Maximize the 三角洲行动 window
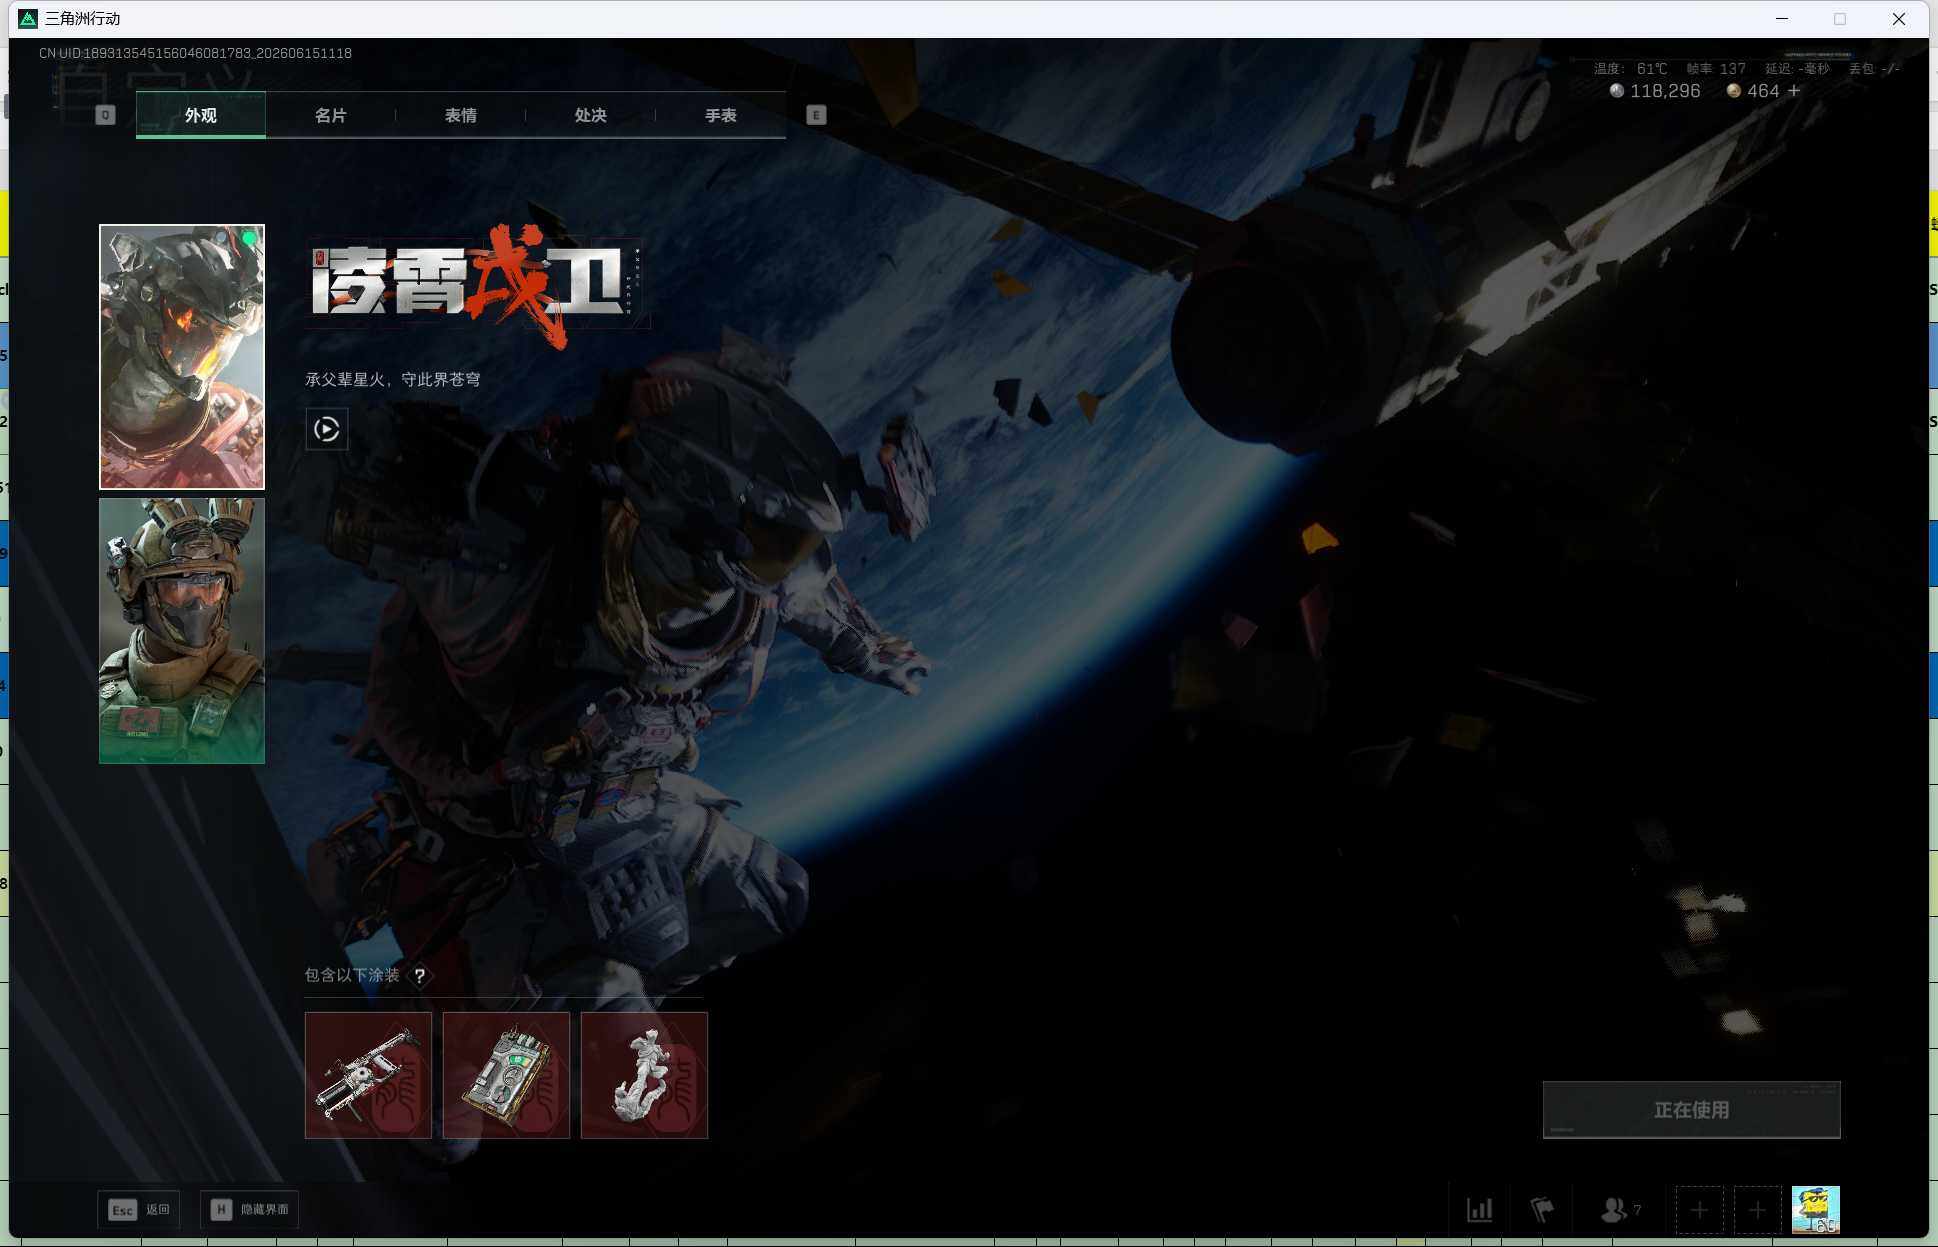The image size is (1938, 1247). click(x=1840, y=19)
